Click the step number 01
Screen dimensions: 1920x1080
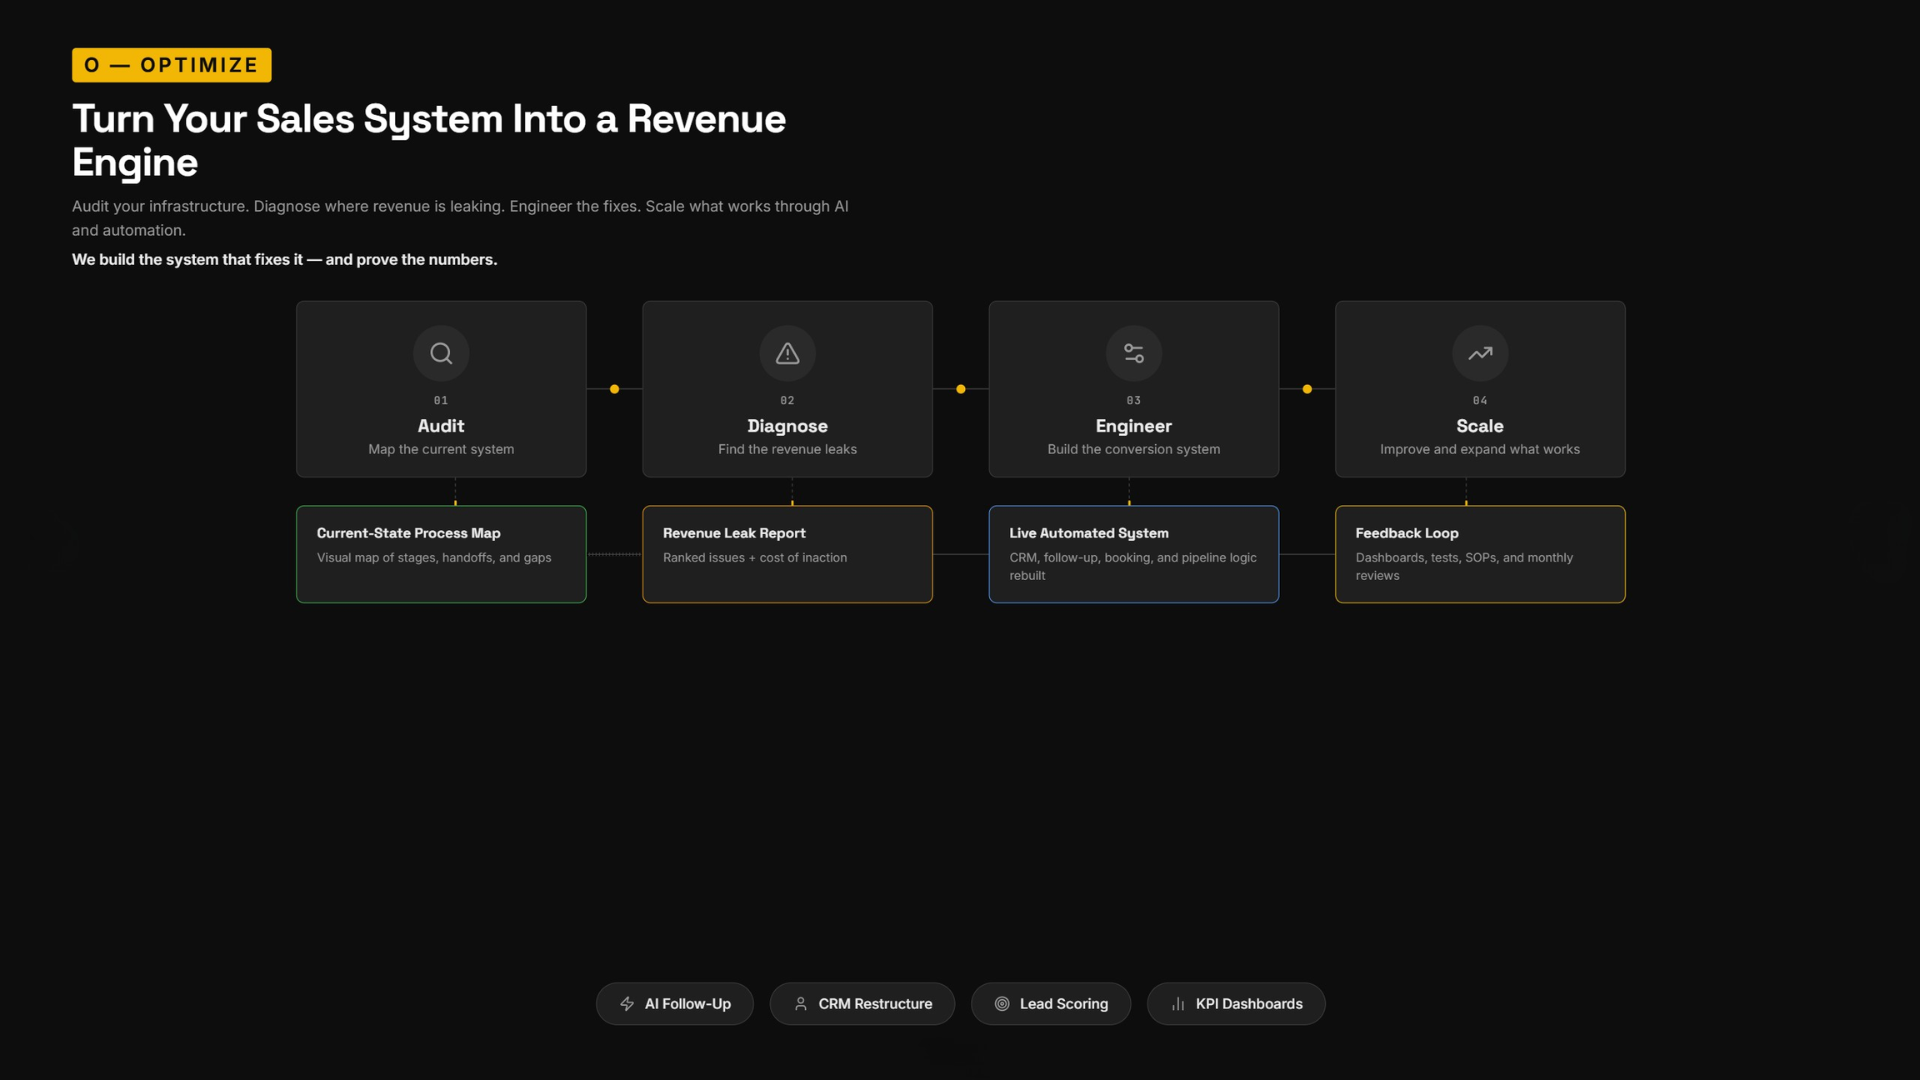[441, 400]
